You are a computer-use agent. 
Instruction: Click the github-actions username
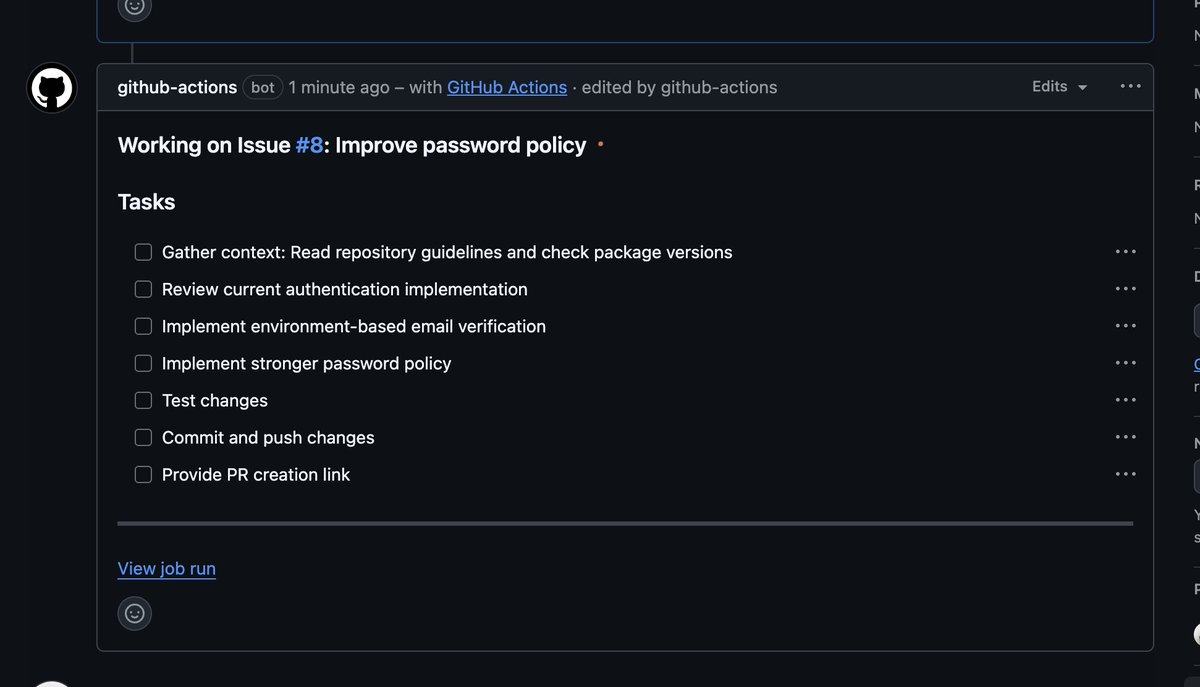(178, 87)
